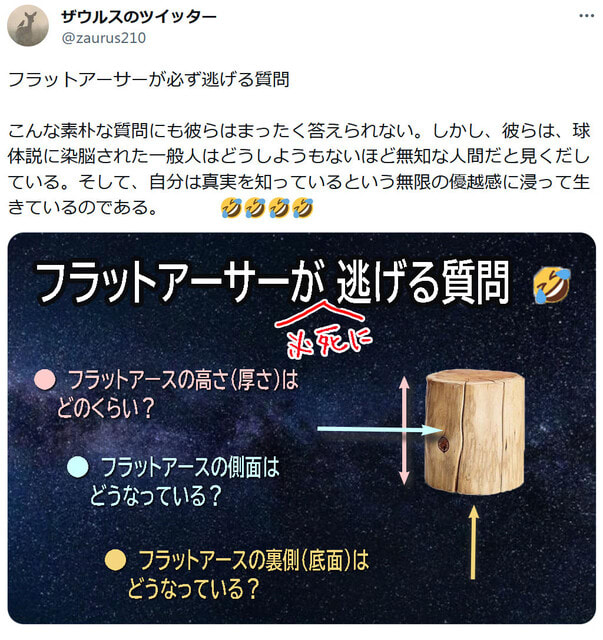Click the pink vertical double arrow
This screenshot has width=603, height=640.
pos(404,430)
